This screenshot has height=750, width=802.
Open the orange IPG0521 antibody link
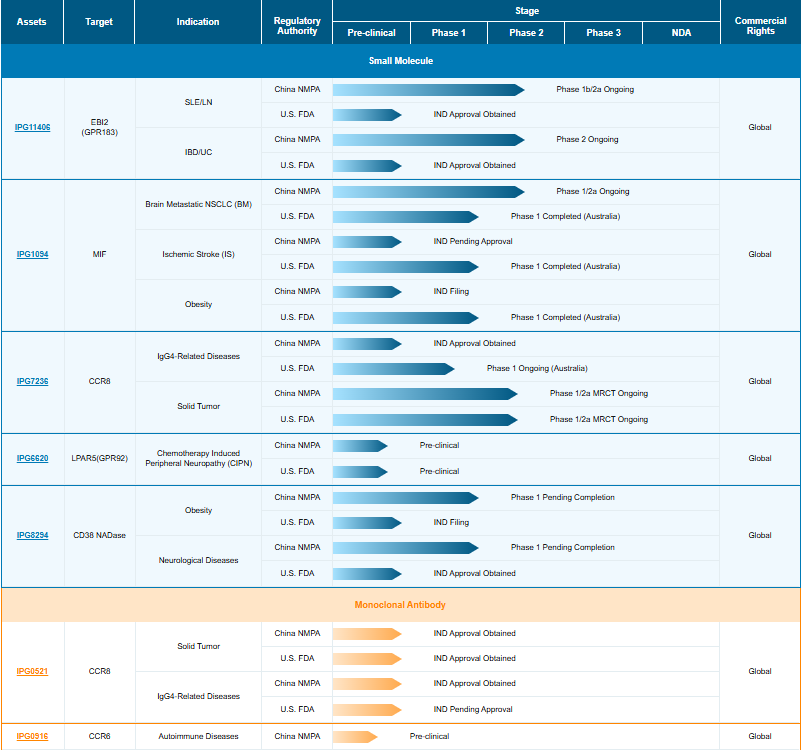coord(32,671)
